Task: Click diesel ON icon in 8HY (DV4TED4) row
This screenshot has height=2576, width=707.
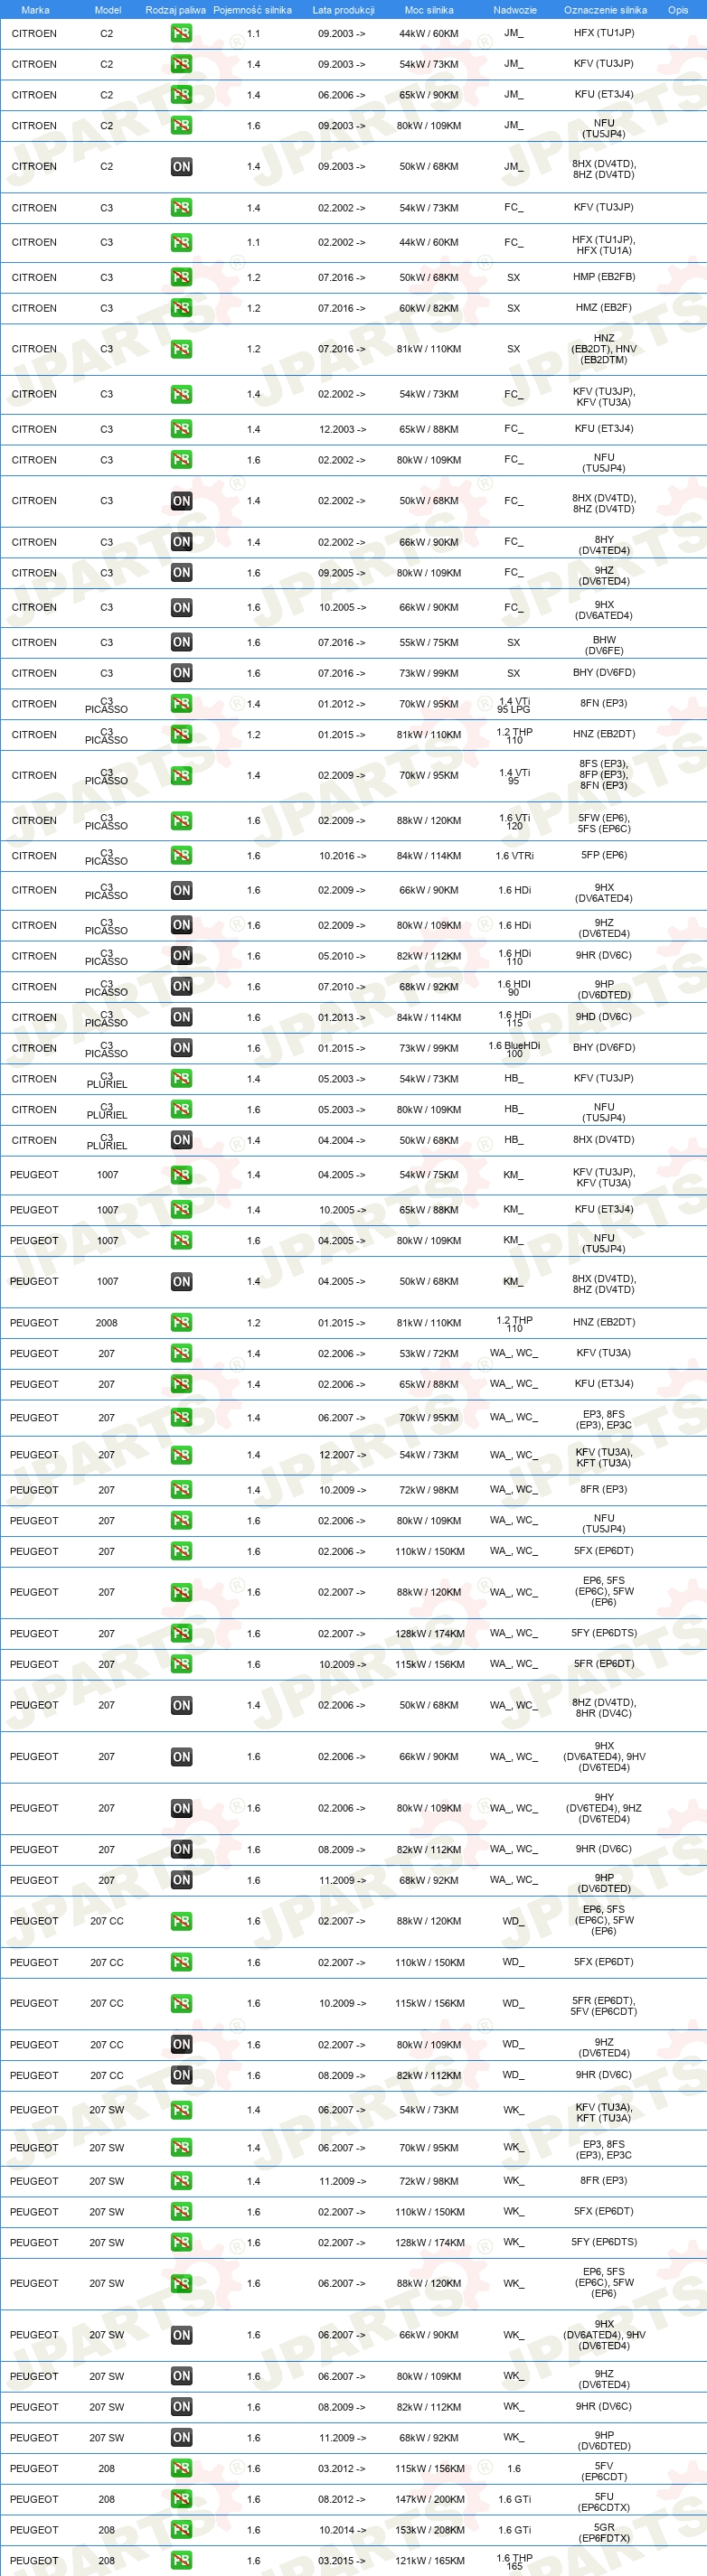Action: click(181, 542)
